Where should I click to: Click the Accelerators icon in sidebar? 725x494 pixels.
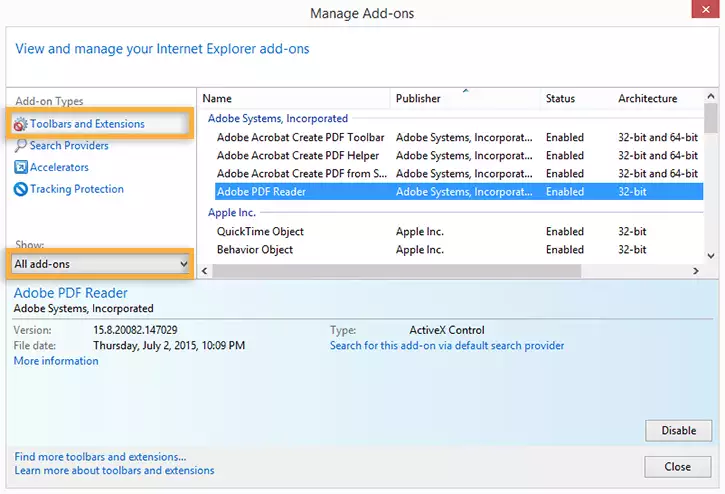pyautogui.click(x=21, y=168)
